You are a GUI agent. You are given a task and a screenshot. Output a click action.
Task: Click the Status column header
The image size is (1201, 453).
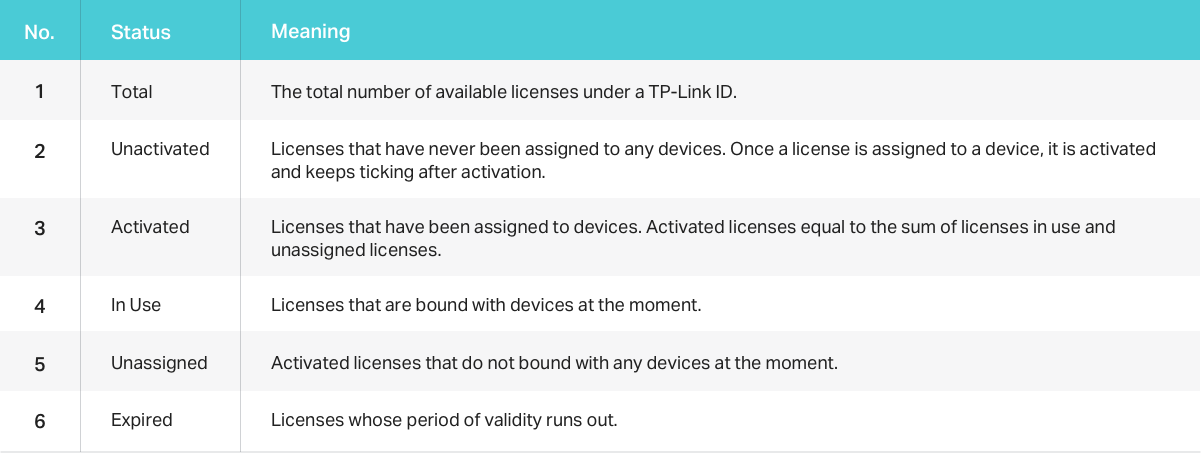[141, 32]
